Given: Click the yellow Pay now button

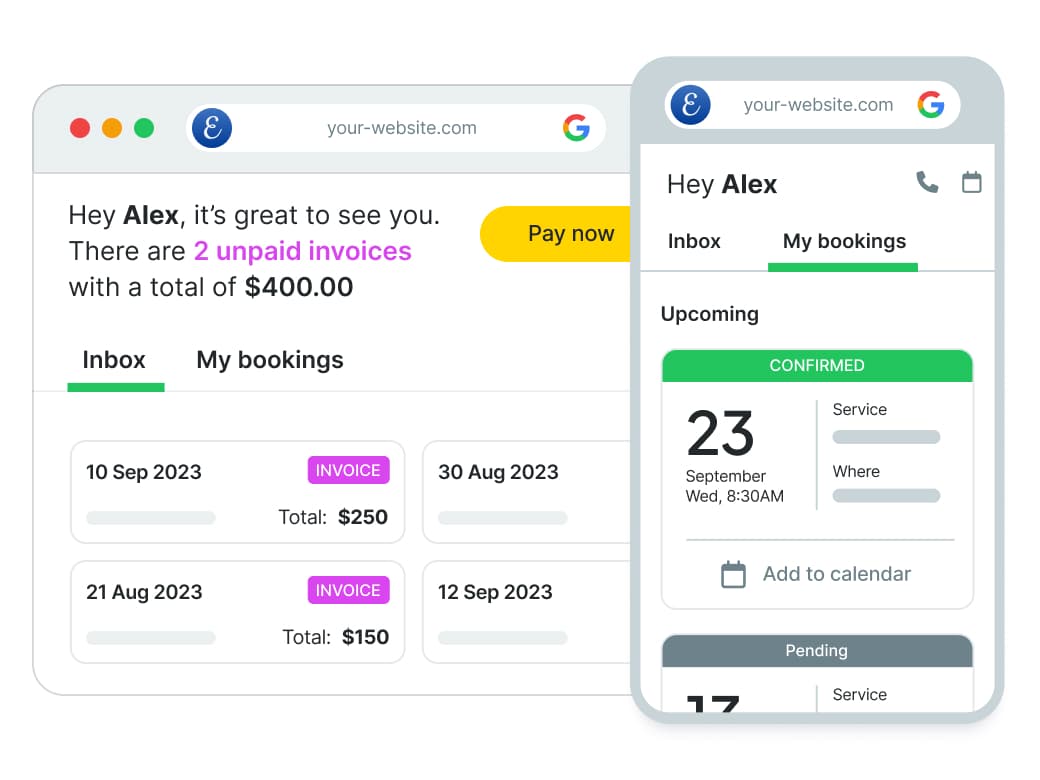Looking at the screenshot, I should tap(556, 233).
